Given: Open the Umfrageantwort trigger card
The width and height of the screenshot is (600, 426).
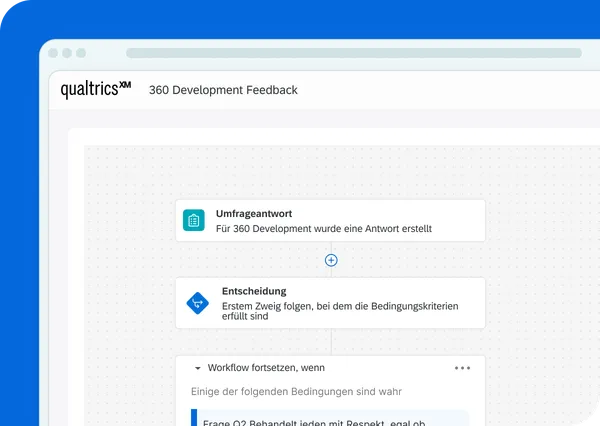Looking at the screenshot, I should coord(330,220).
